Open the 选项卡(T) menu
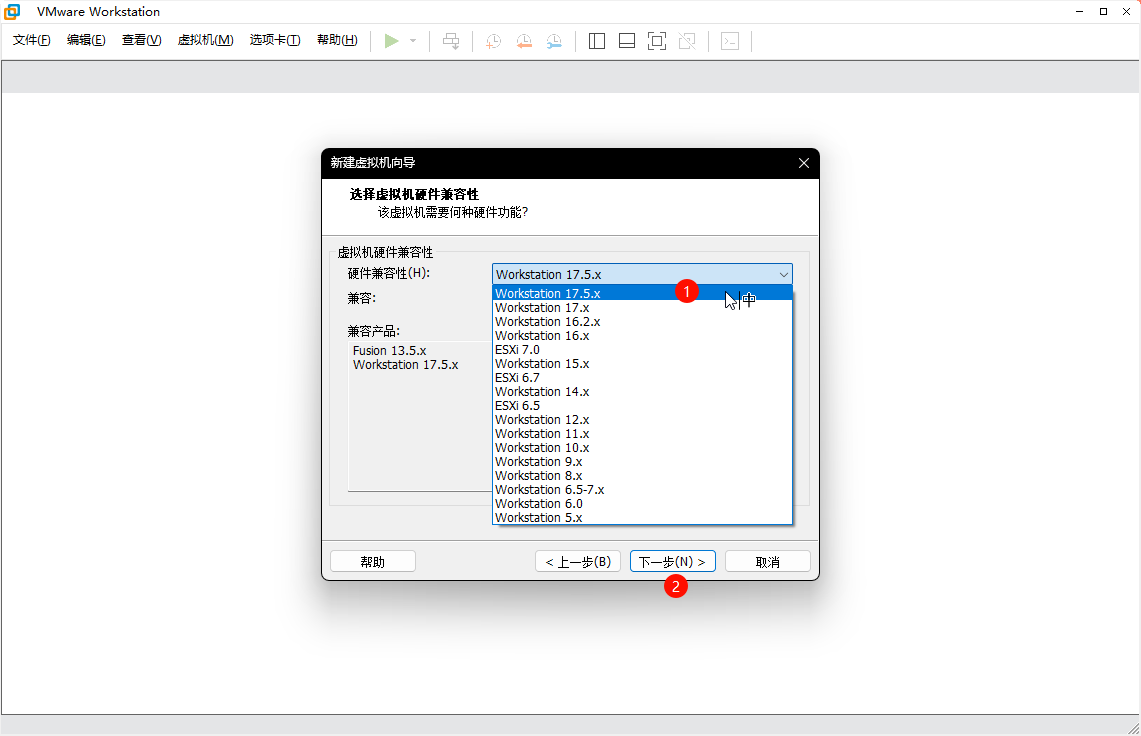 (x=275, y=40)
